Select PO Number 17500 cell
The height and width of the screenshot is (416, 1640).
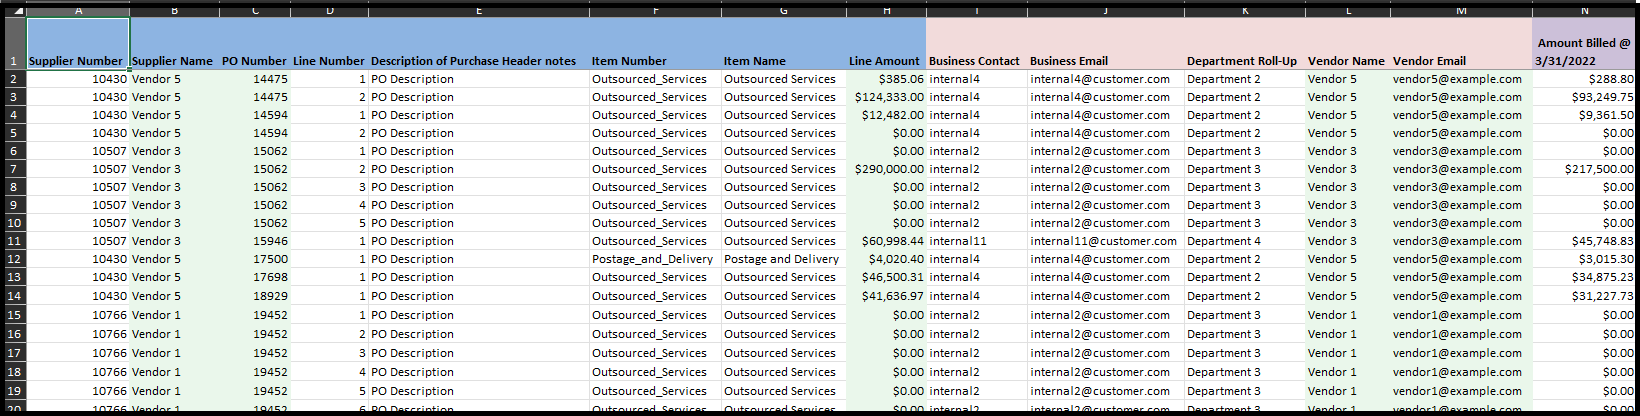[x=255, y=259]
